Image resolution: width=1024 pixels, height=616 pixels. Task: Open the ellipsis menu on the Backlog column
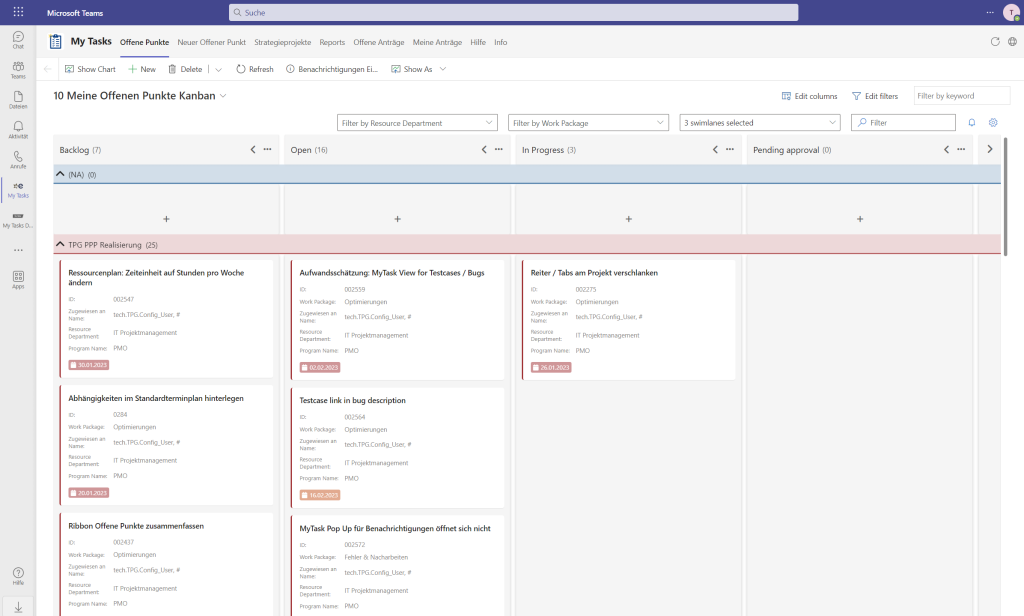[265, 148]
